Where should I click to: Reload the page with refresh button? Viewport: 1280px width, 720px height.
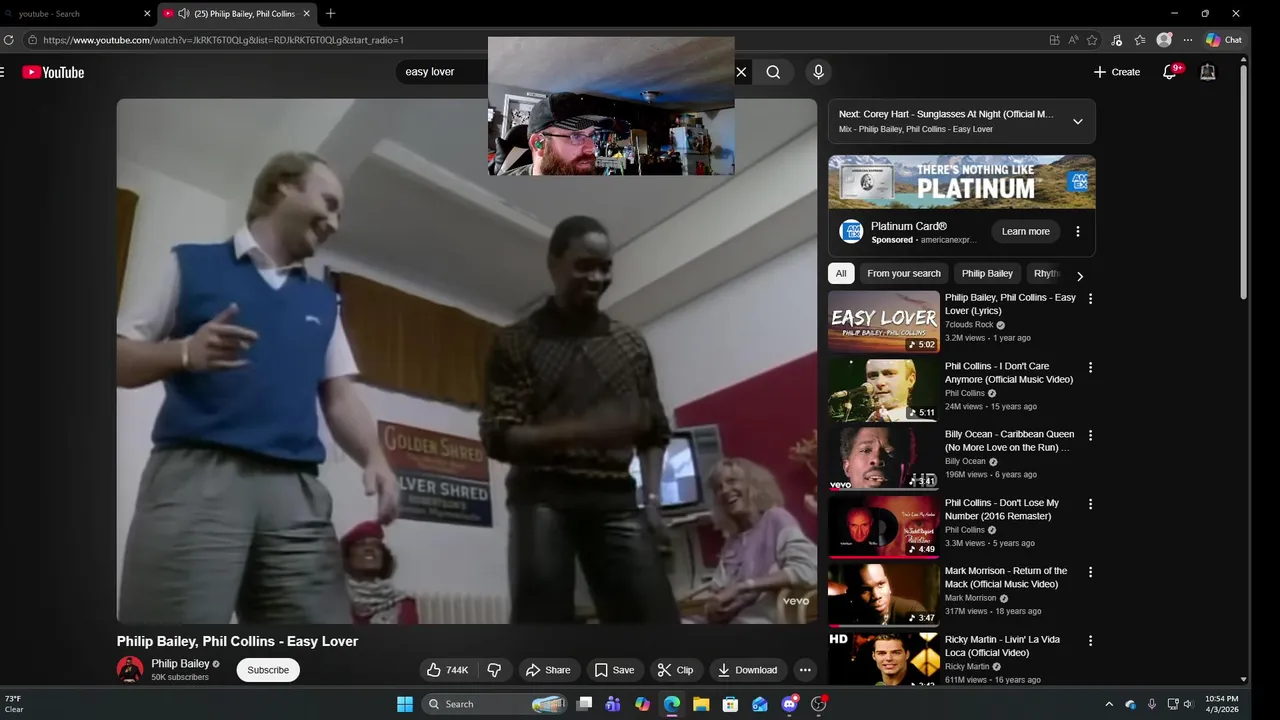(9, 40)
